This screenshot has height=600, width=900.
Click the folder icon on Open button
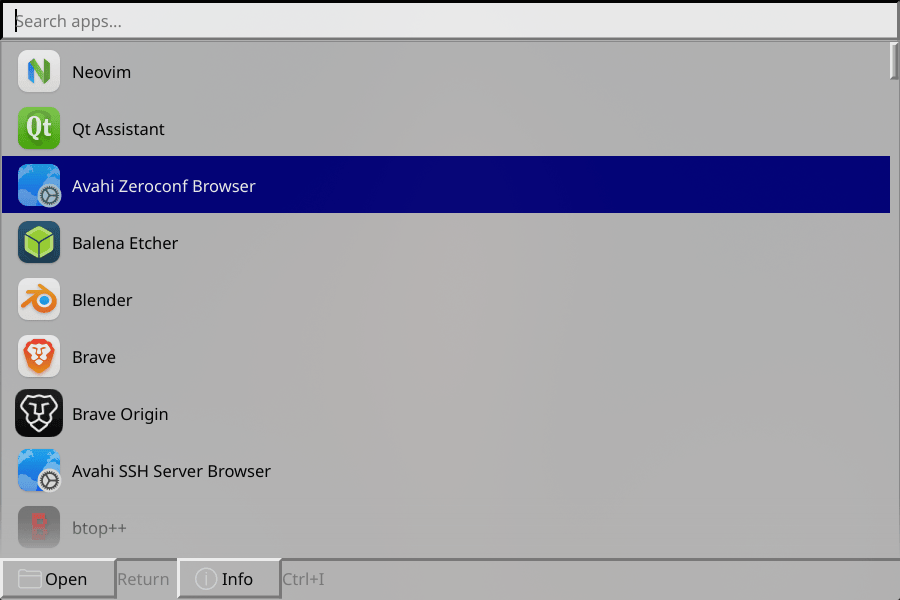(29, 579)
